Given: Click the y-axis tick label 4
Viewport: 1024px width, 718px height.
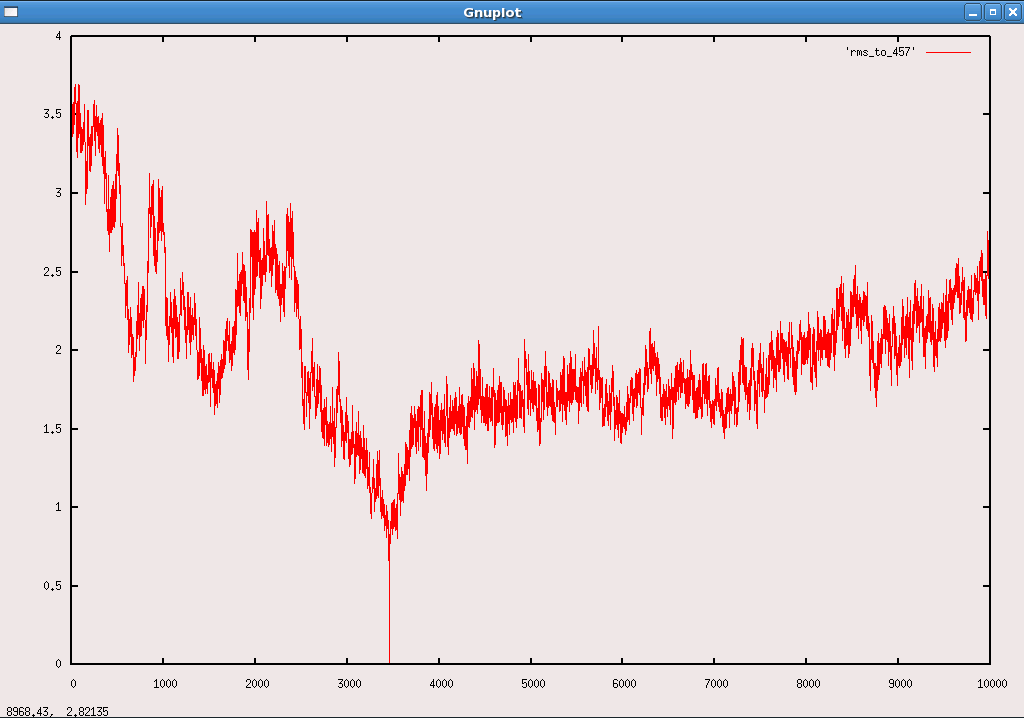Looking at the screenshot, I should (58, 37).
